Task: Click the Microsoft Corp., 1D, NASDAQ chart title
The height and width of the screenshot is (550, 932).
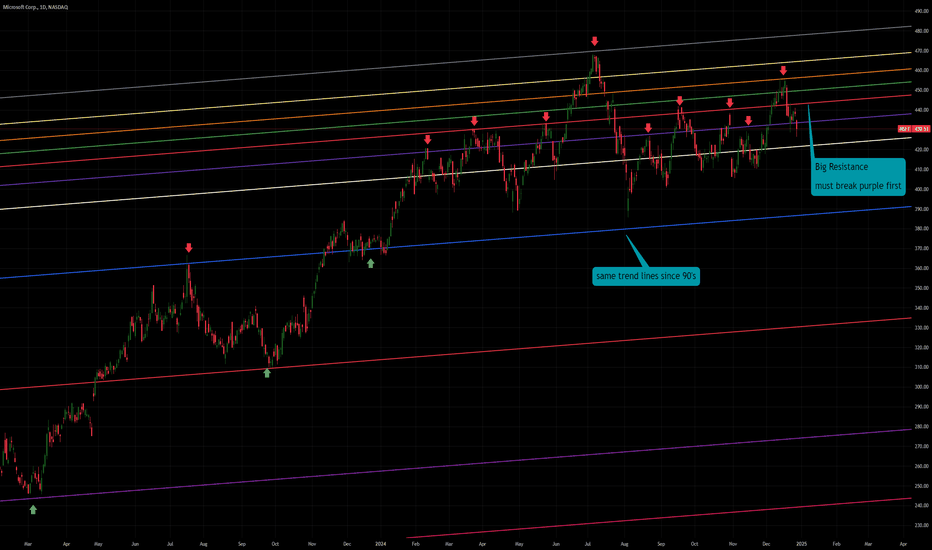Action: [x=35, y=7]
